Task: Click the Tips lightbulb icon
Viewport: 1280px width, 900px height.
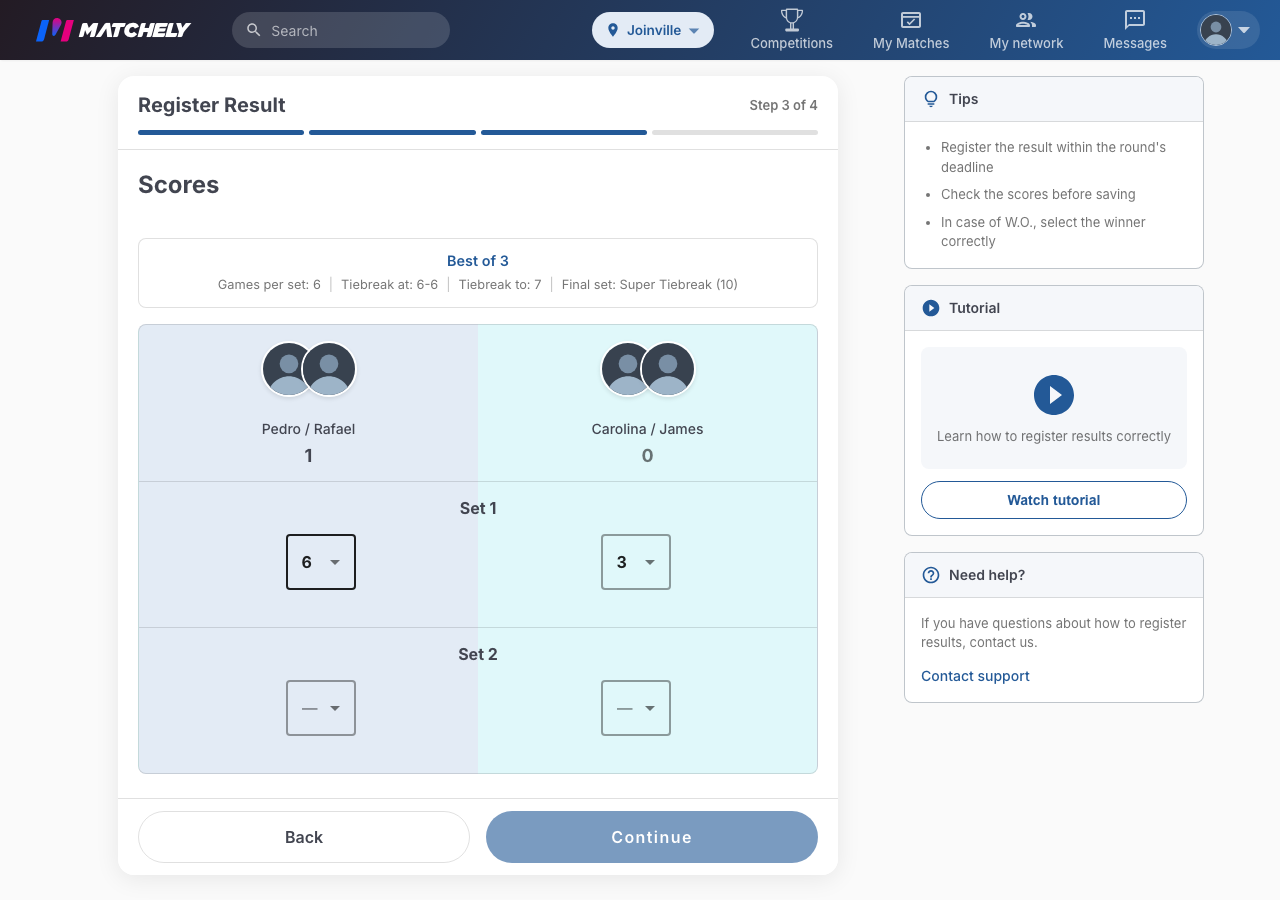Action: 931,99
